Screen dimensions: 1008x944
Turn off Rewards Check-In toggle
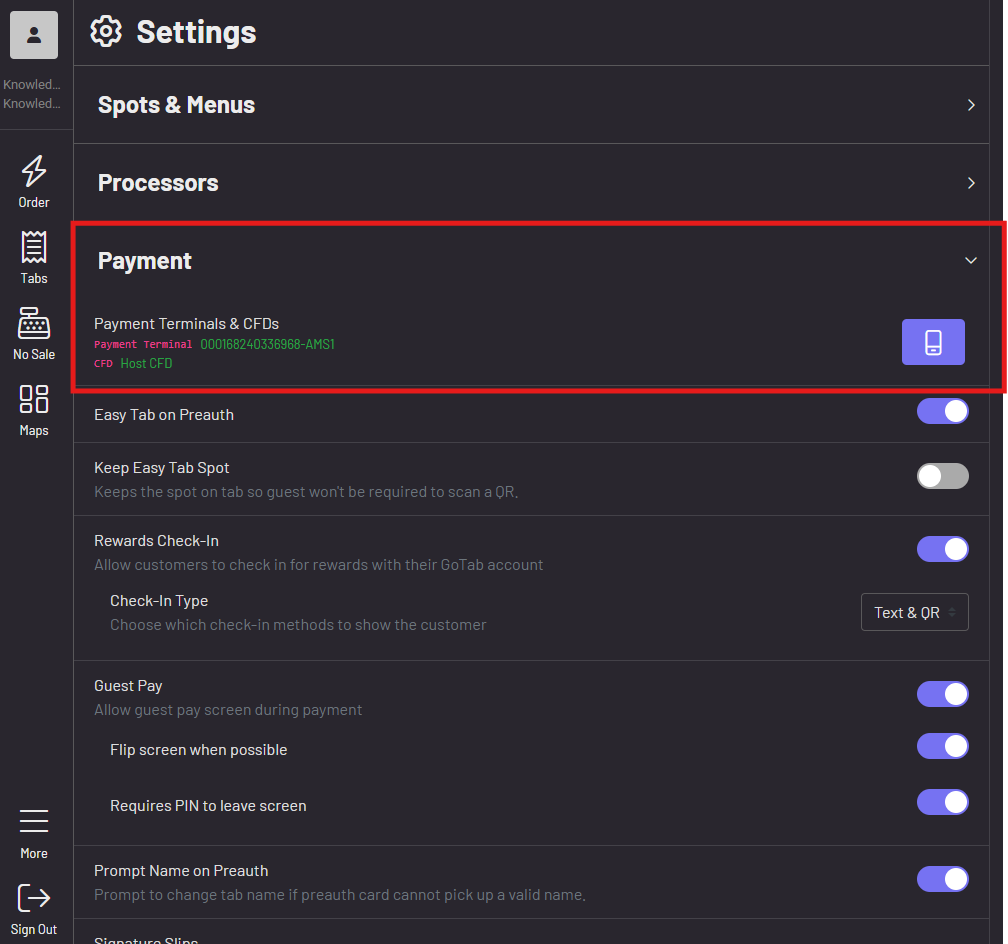point(943,549)
